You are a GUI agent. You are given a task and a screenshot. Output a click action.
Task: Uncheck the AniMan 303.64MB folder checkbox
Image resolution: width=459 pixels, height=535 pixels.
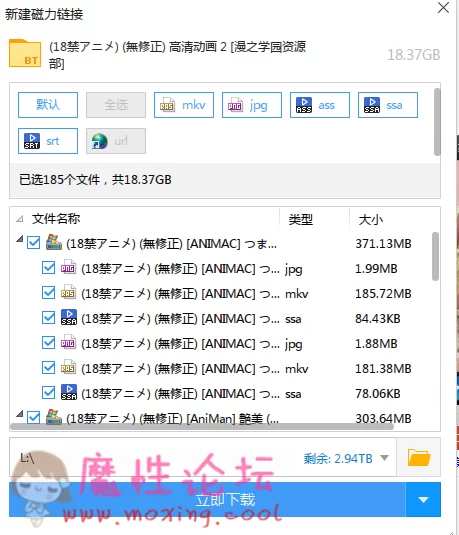34,418
